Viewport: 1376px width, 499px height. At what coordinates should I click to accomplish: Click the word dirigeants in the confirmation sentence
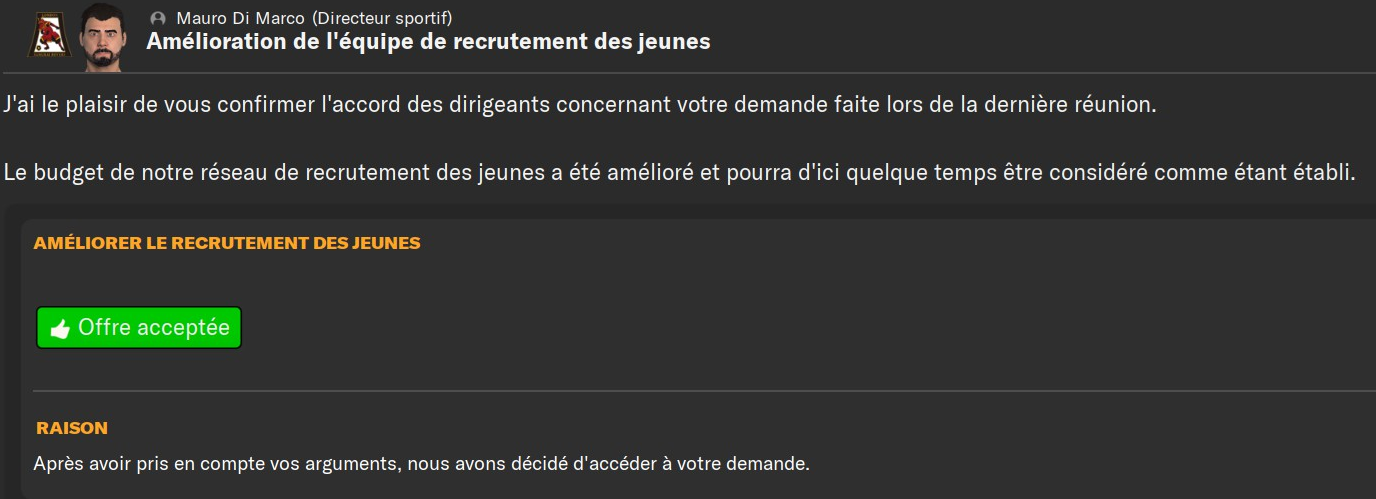point(584,106)
